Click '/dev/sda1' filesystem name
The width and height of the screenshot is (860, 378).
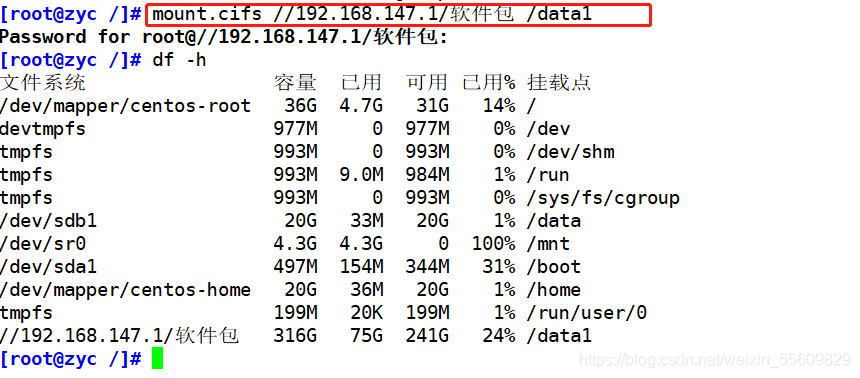click(48, 267)
